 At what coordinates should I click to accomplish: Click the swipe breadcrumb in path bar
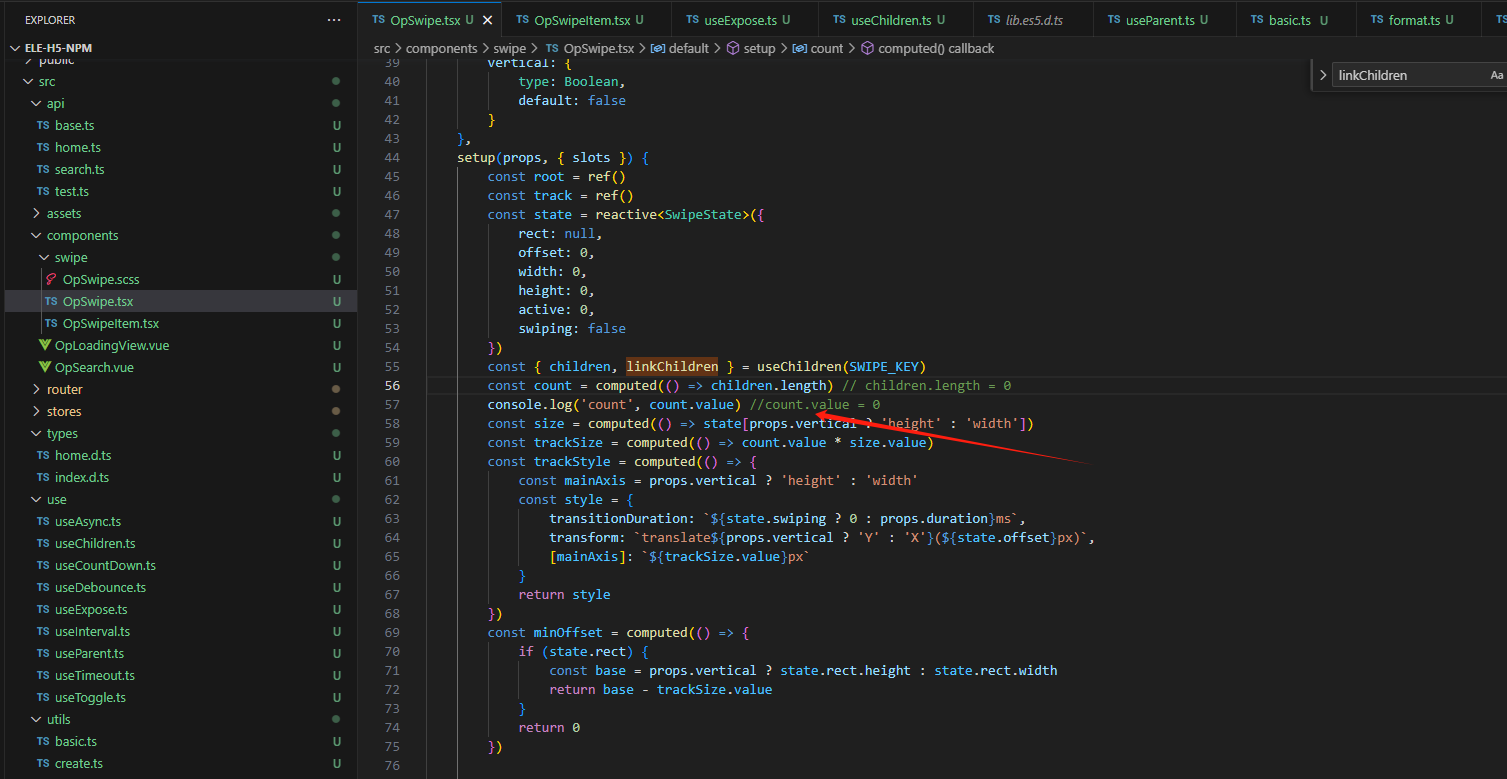[509, 48]
